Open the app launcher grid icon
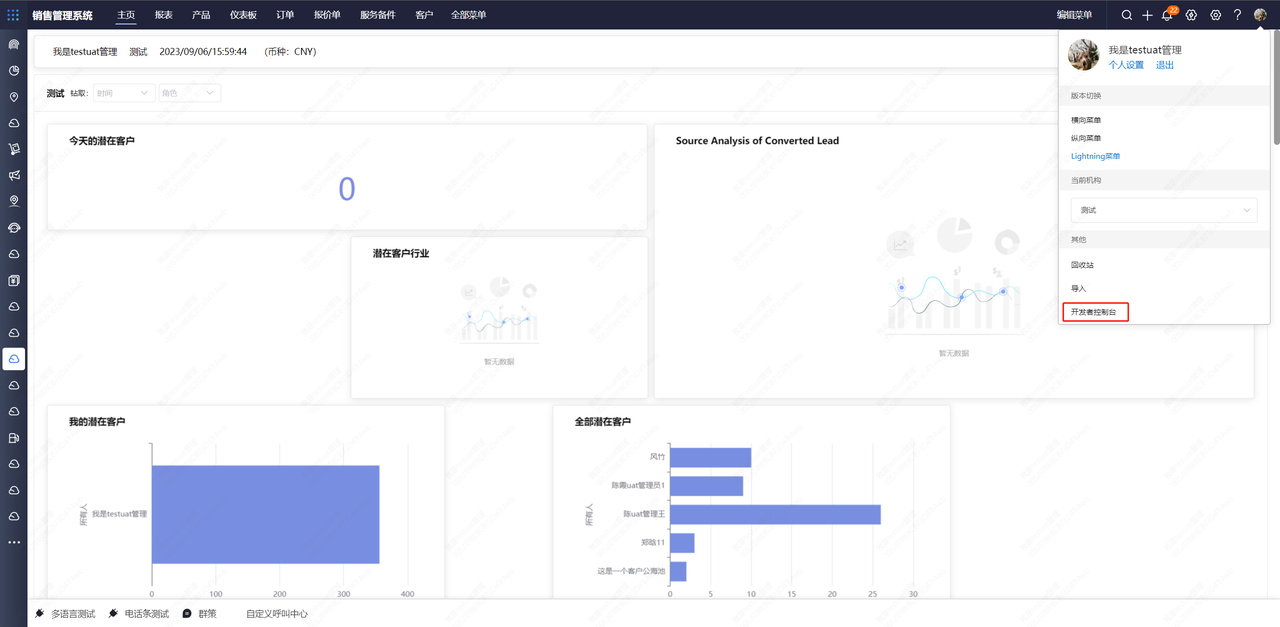Screen dimensions: 1280x627 [13, 15]
